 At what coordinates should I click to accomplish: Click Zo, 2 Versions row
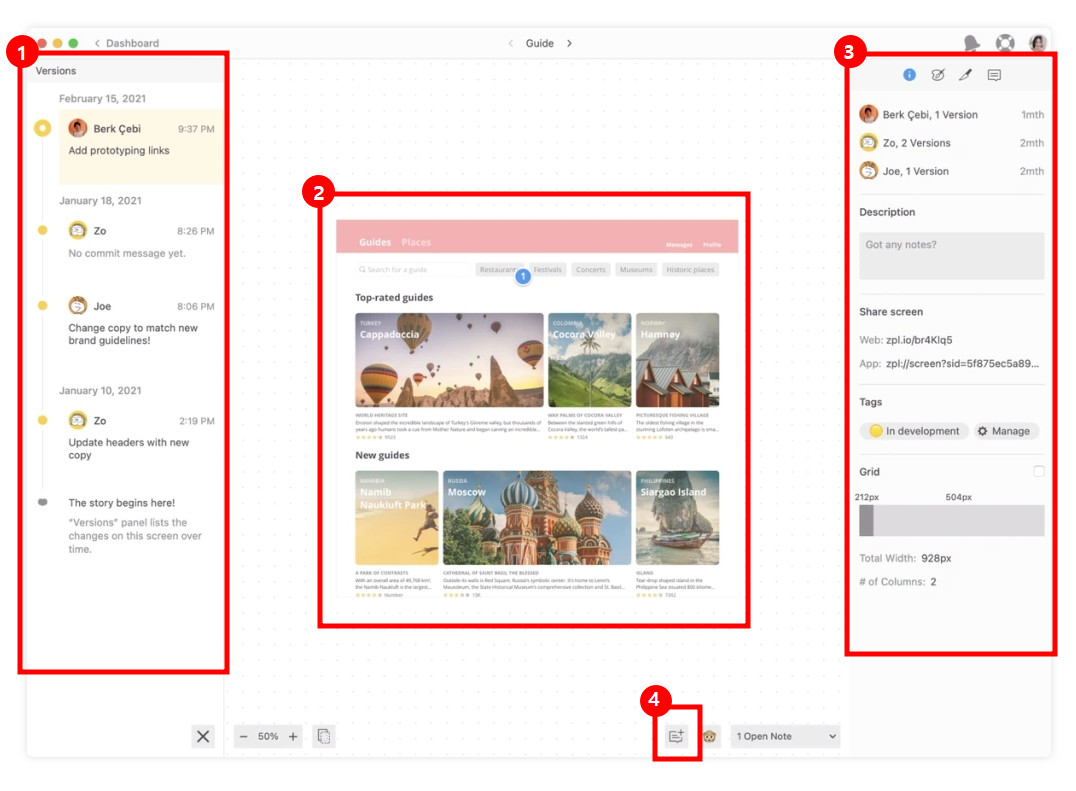(952, 143)
